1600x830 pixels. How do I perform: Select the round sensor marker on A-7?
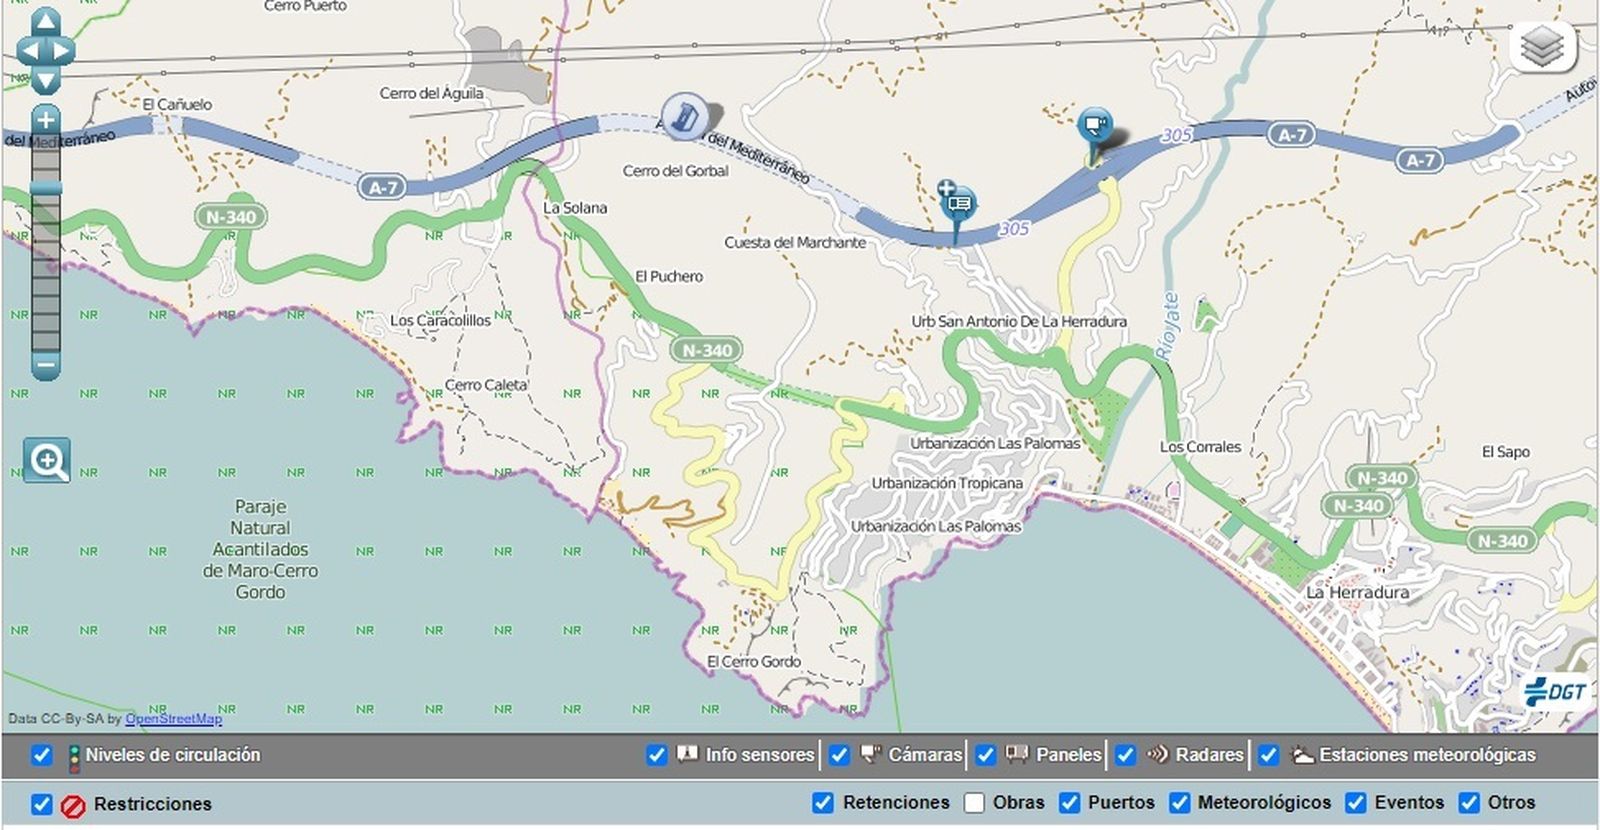[685, 118]
